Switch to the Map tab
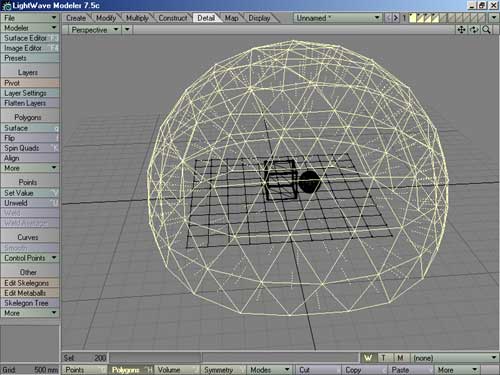Viewport: 500px width, 375px height. (231, 18)
